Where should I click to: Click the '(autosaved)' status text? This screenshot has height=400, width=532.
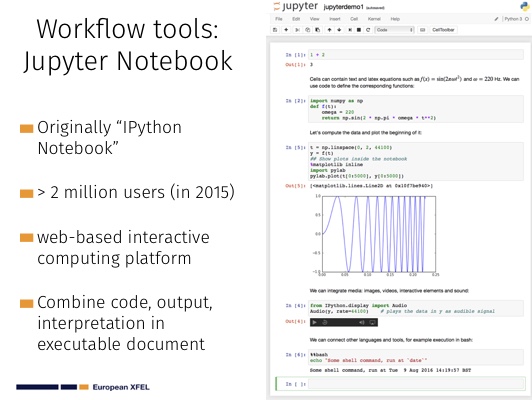(375, 8)
